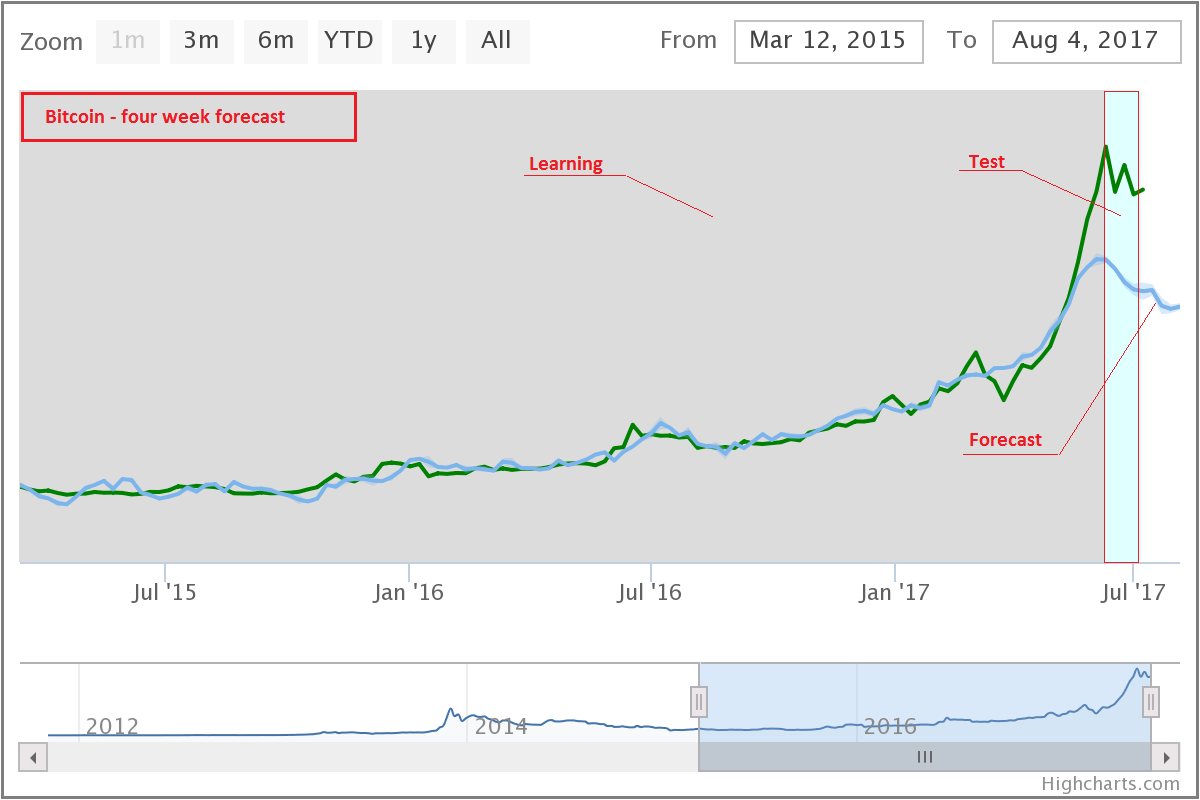Edit the From date field
Screen dimensions: 1200x800
click(828, 41)
